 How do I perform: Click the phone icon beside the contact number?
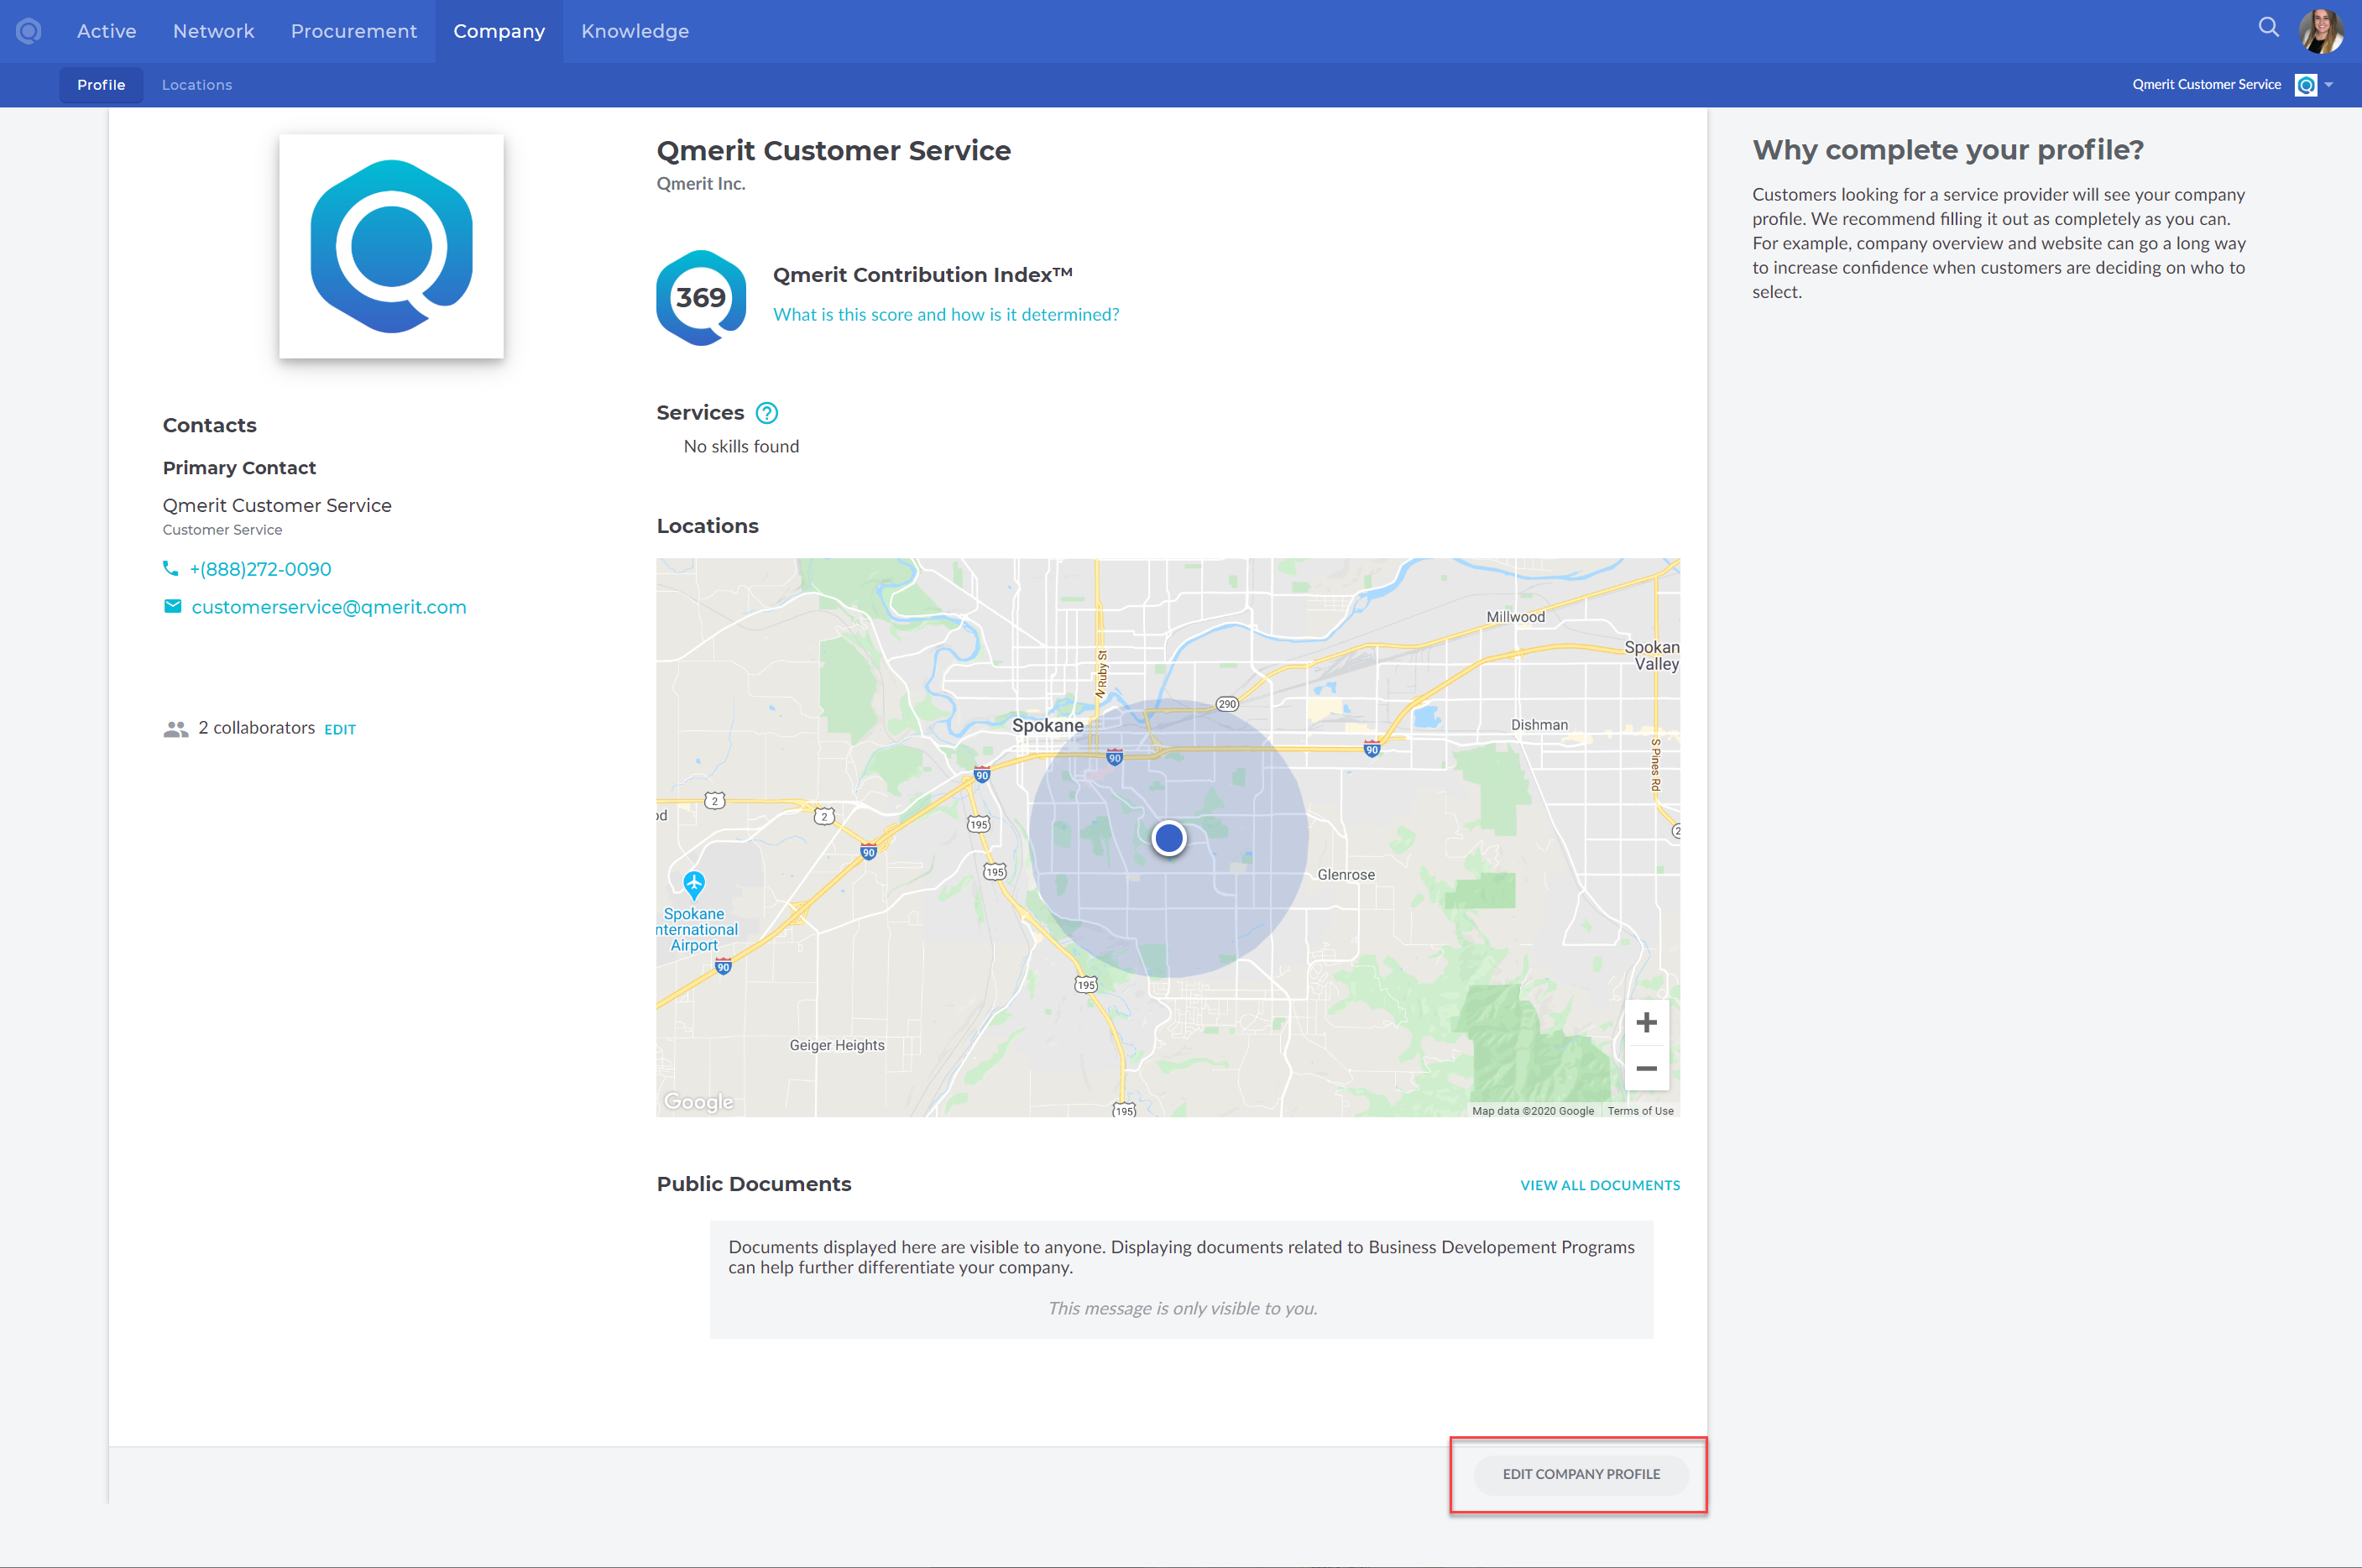[x=171, y=568]
